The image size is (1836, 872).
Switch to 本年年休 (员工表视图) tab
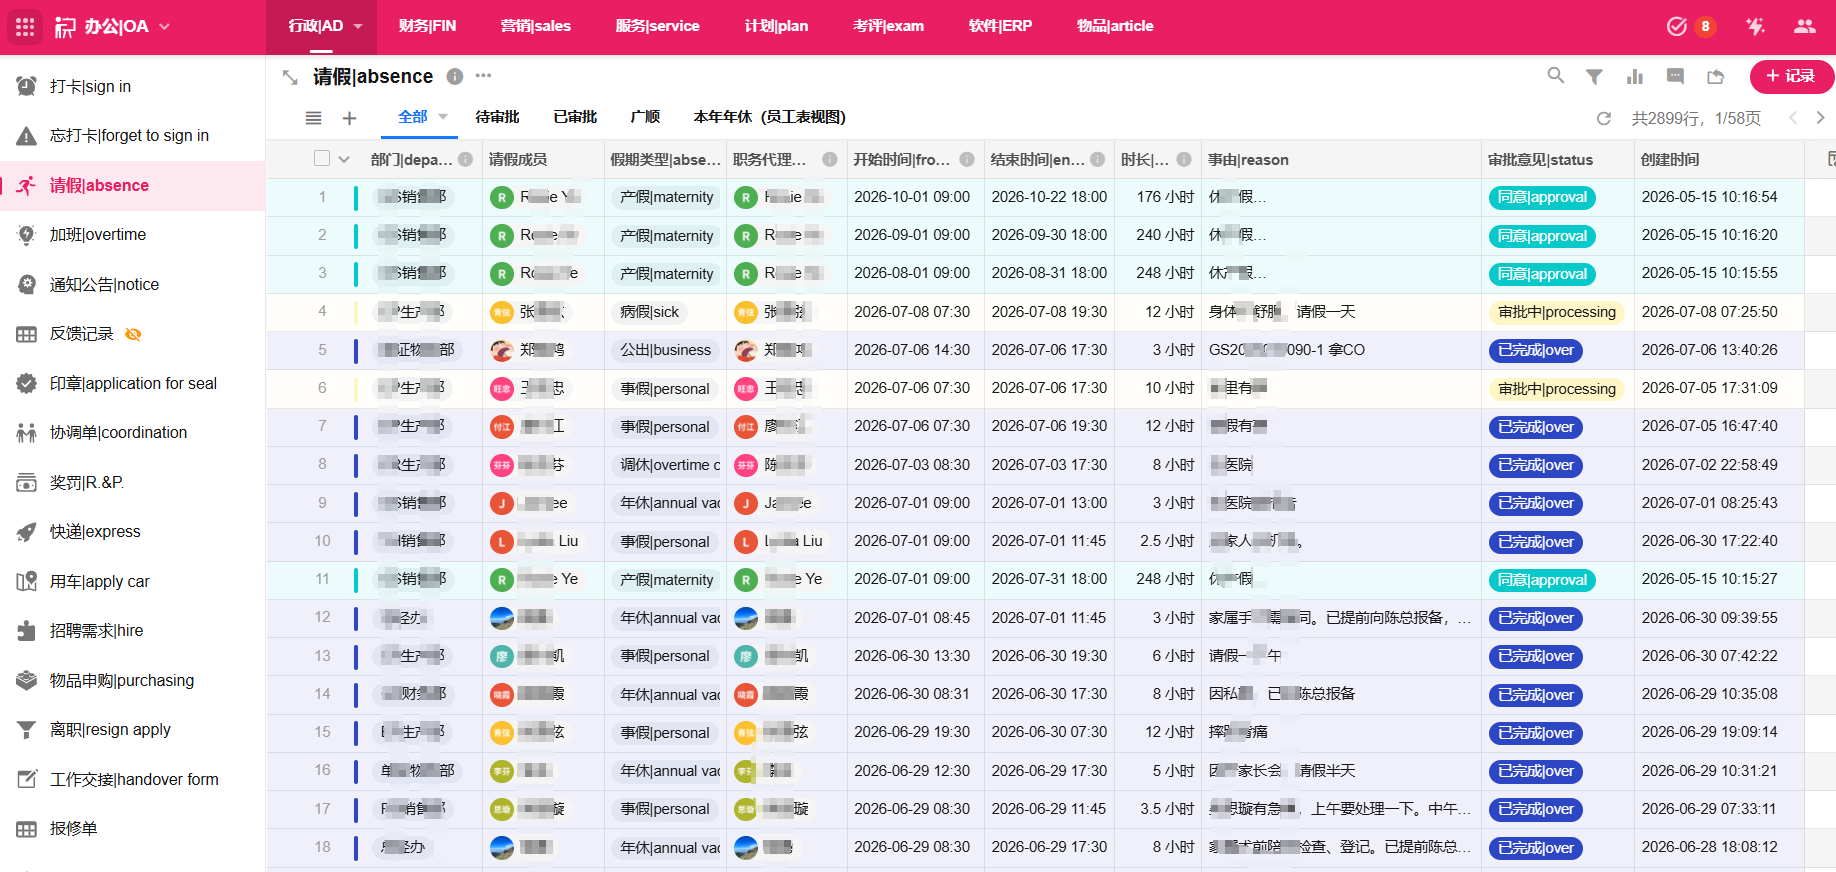point(770,117)
